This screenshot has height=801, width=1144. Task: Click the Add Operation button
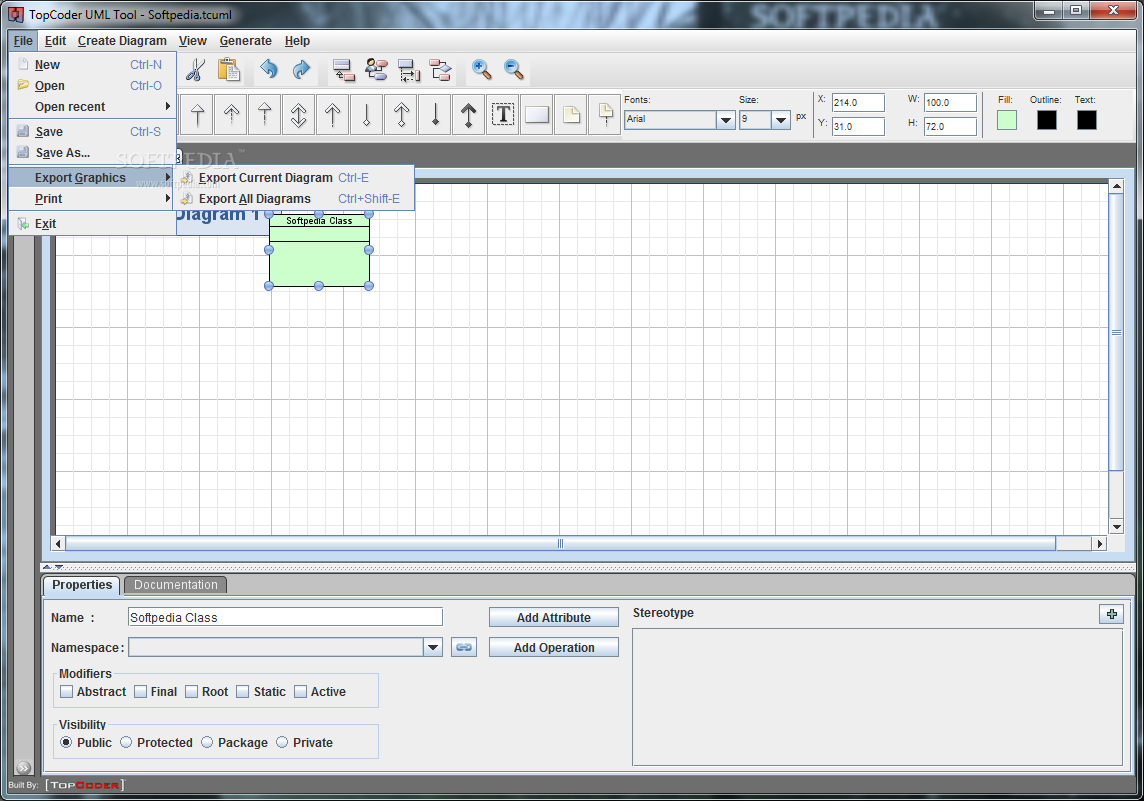tap(554, 647)
